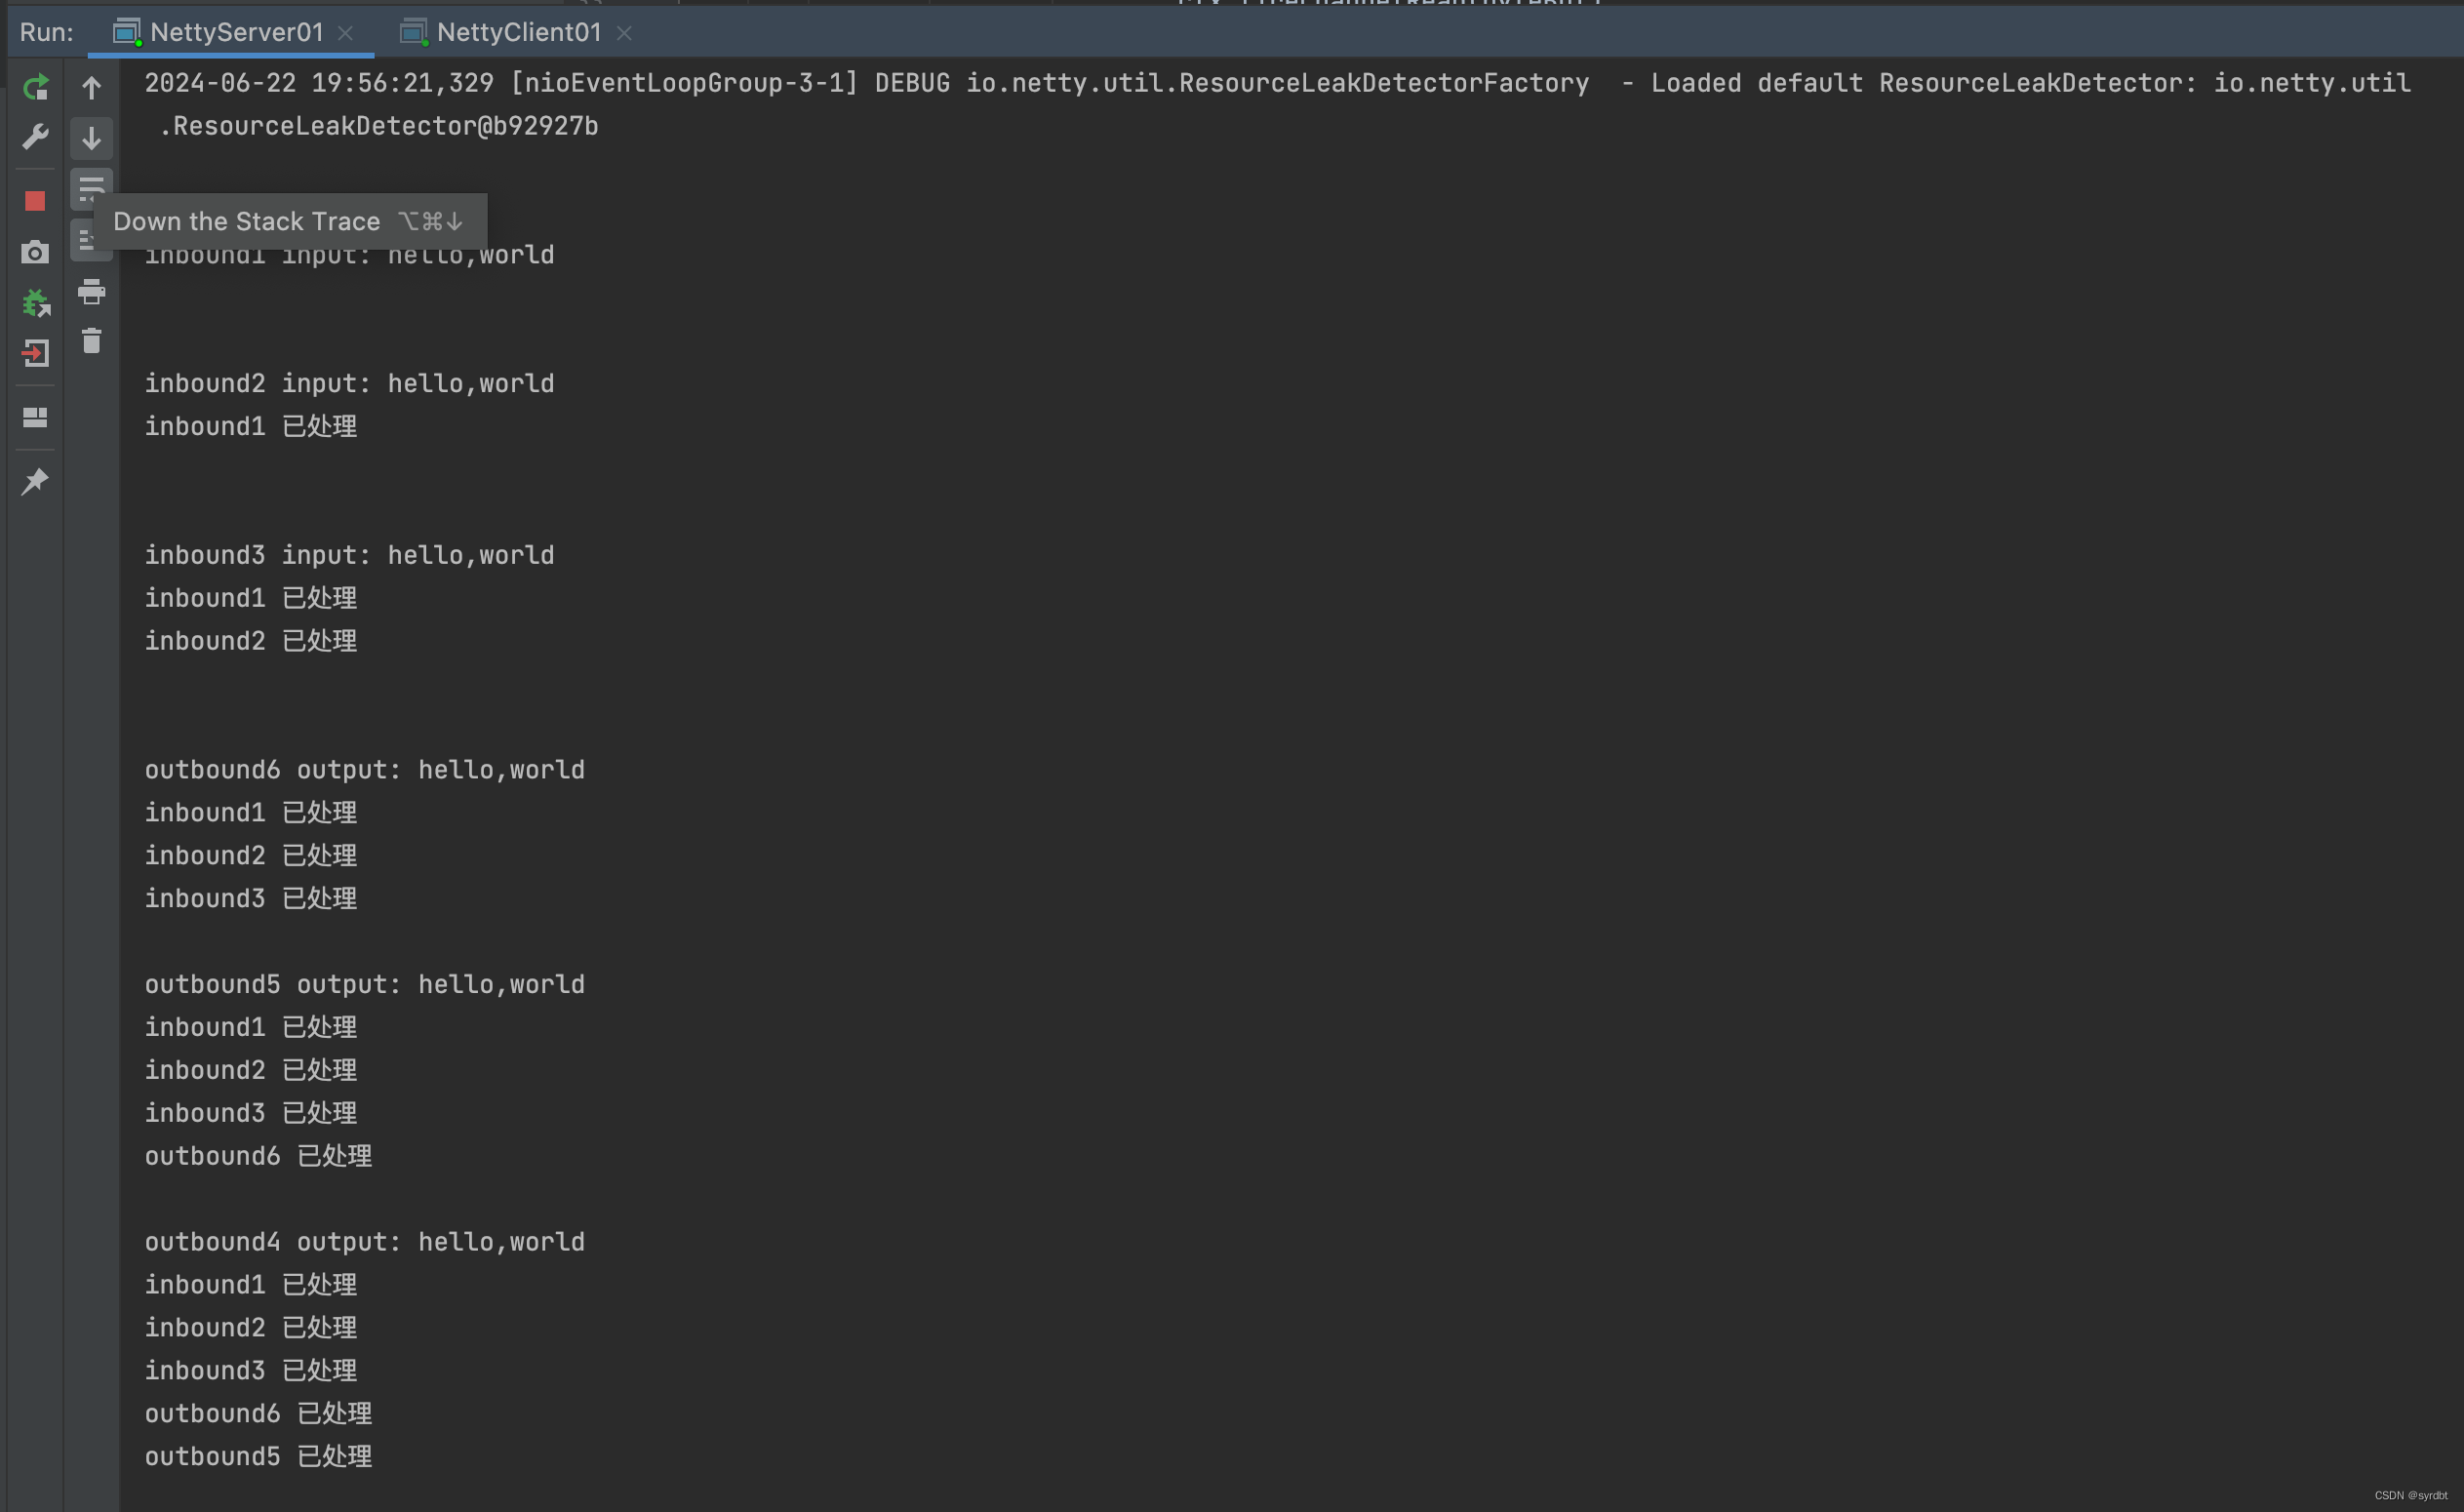The height and width of the screenshot is (1512, 2464).
Task: Click the Exit icon in the run toolbar
Action: pyautogui.click(x=35, y=353)
